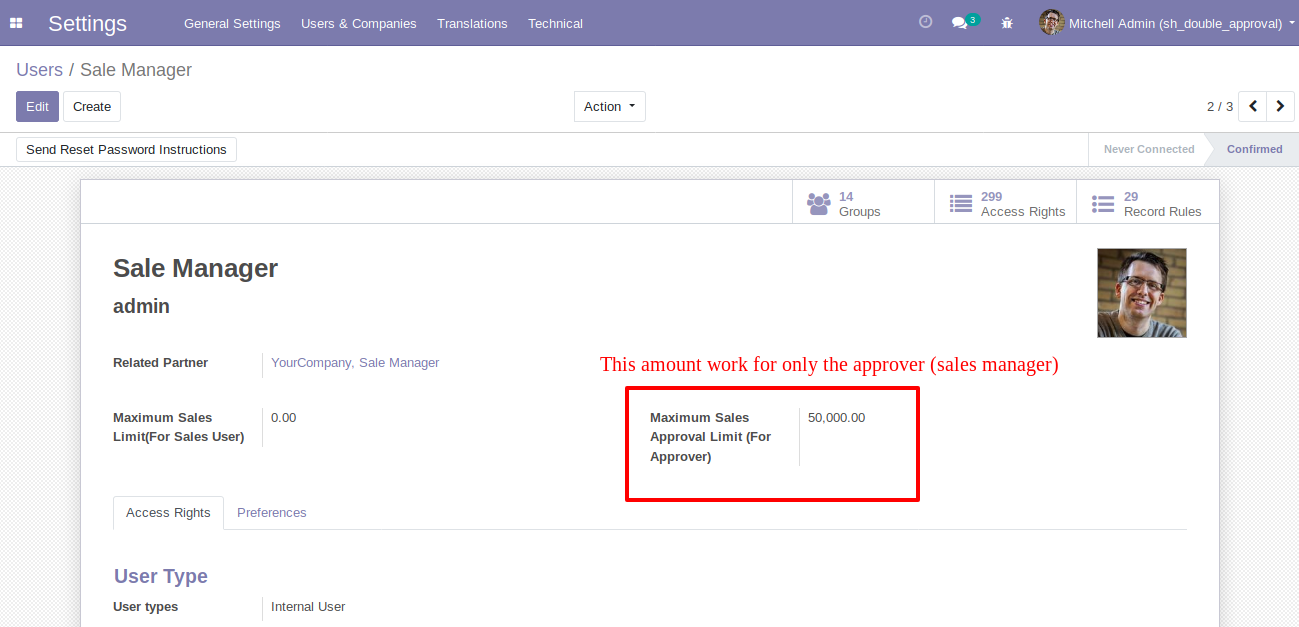The width and height of the screenshot is (1299, 627).
Task: Go to previous record arrow
Action: [1252, 106]
